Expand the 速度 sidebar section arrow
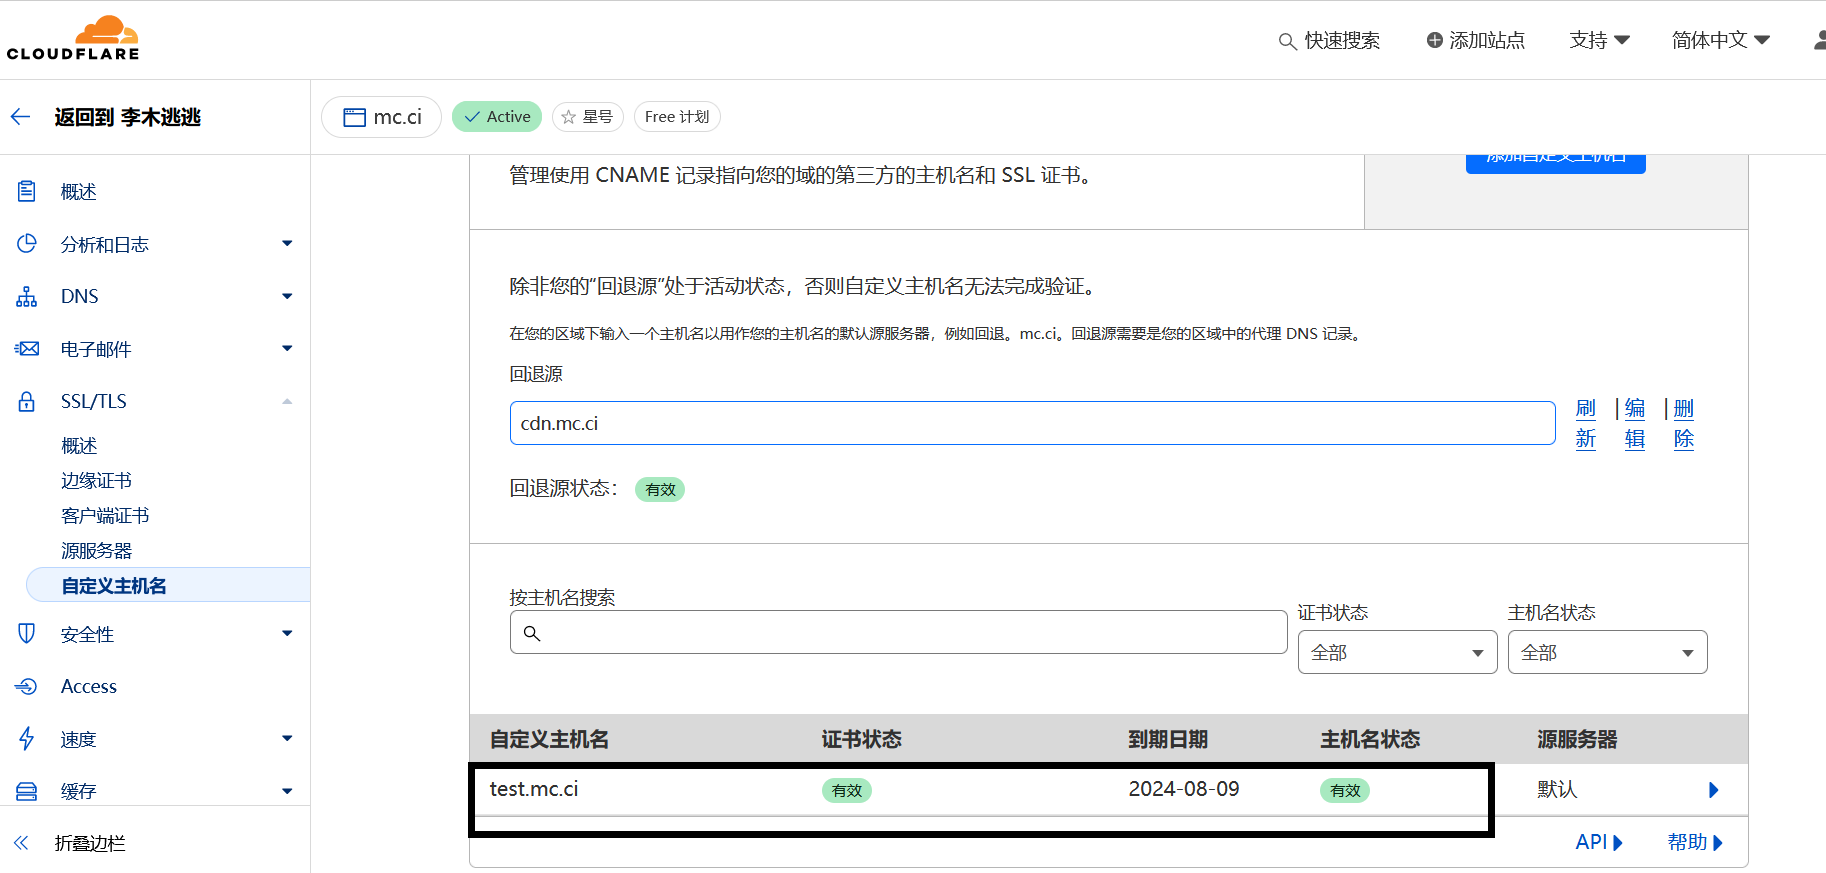Image resolution: width=1826 pixels, height=873 pixels. coord(287,739)
